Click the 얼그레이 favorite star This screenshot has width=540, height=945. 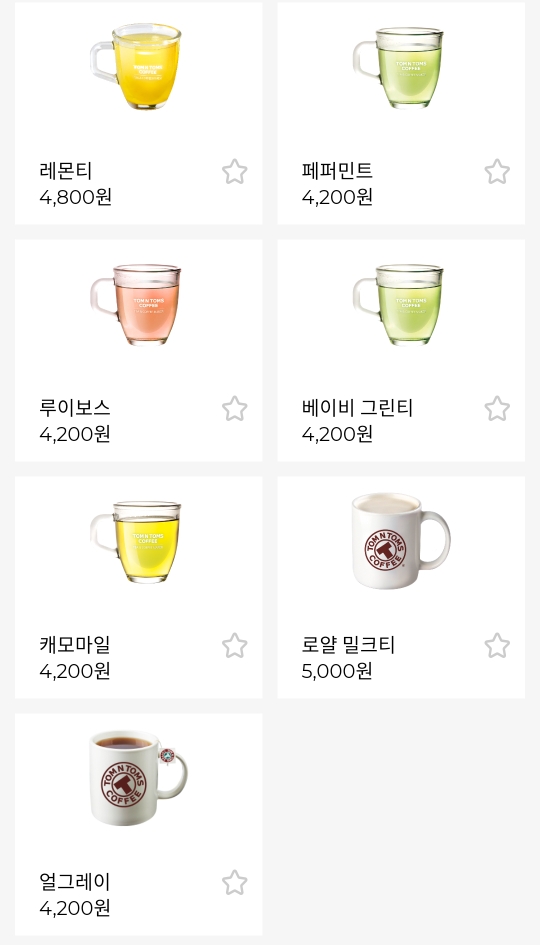[234, 883]
